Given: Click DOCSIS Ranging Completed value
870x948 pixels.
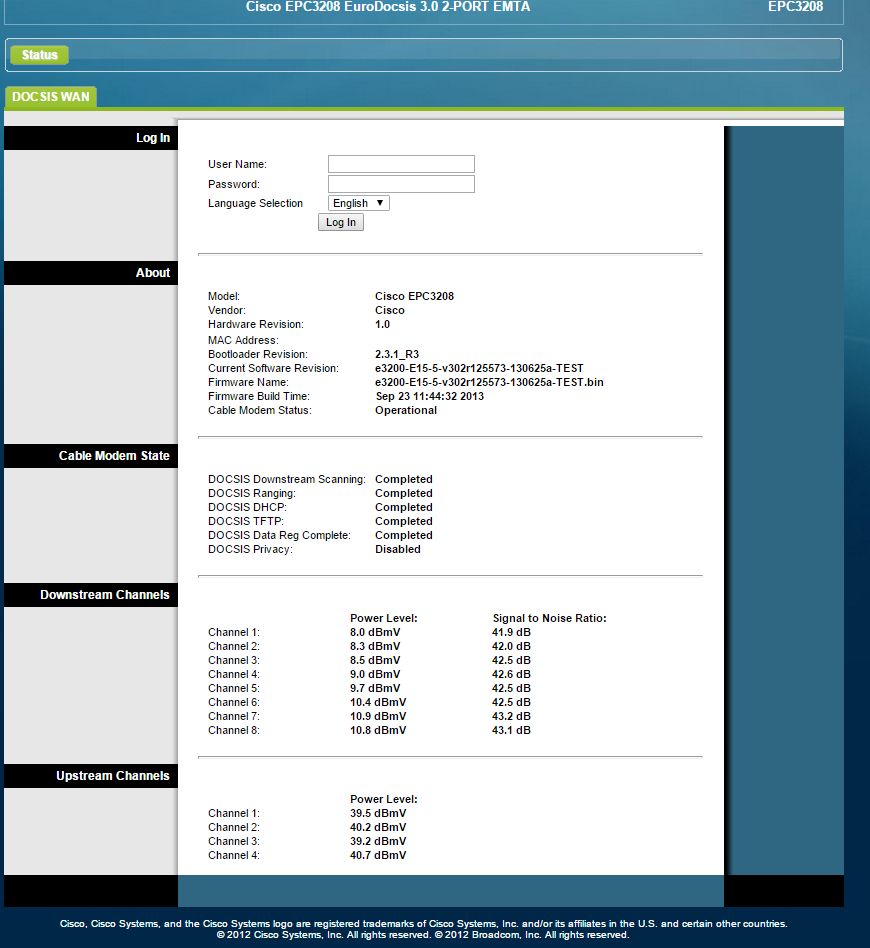Looking at the screenshot, I should pyautogui.click(x=403, y=493).
